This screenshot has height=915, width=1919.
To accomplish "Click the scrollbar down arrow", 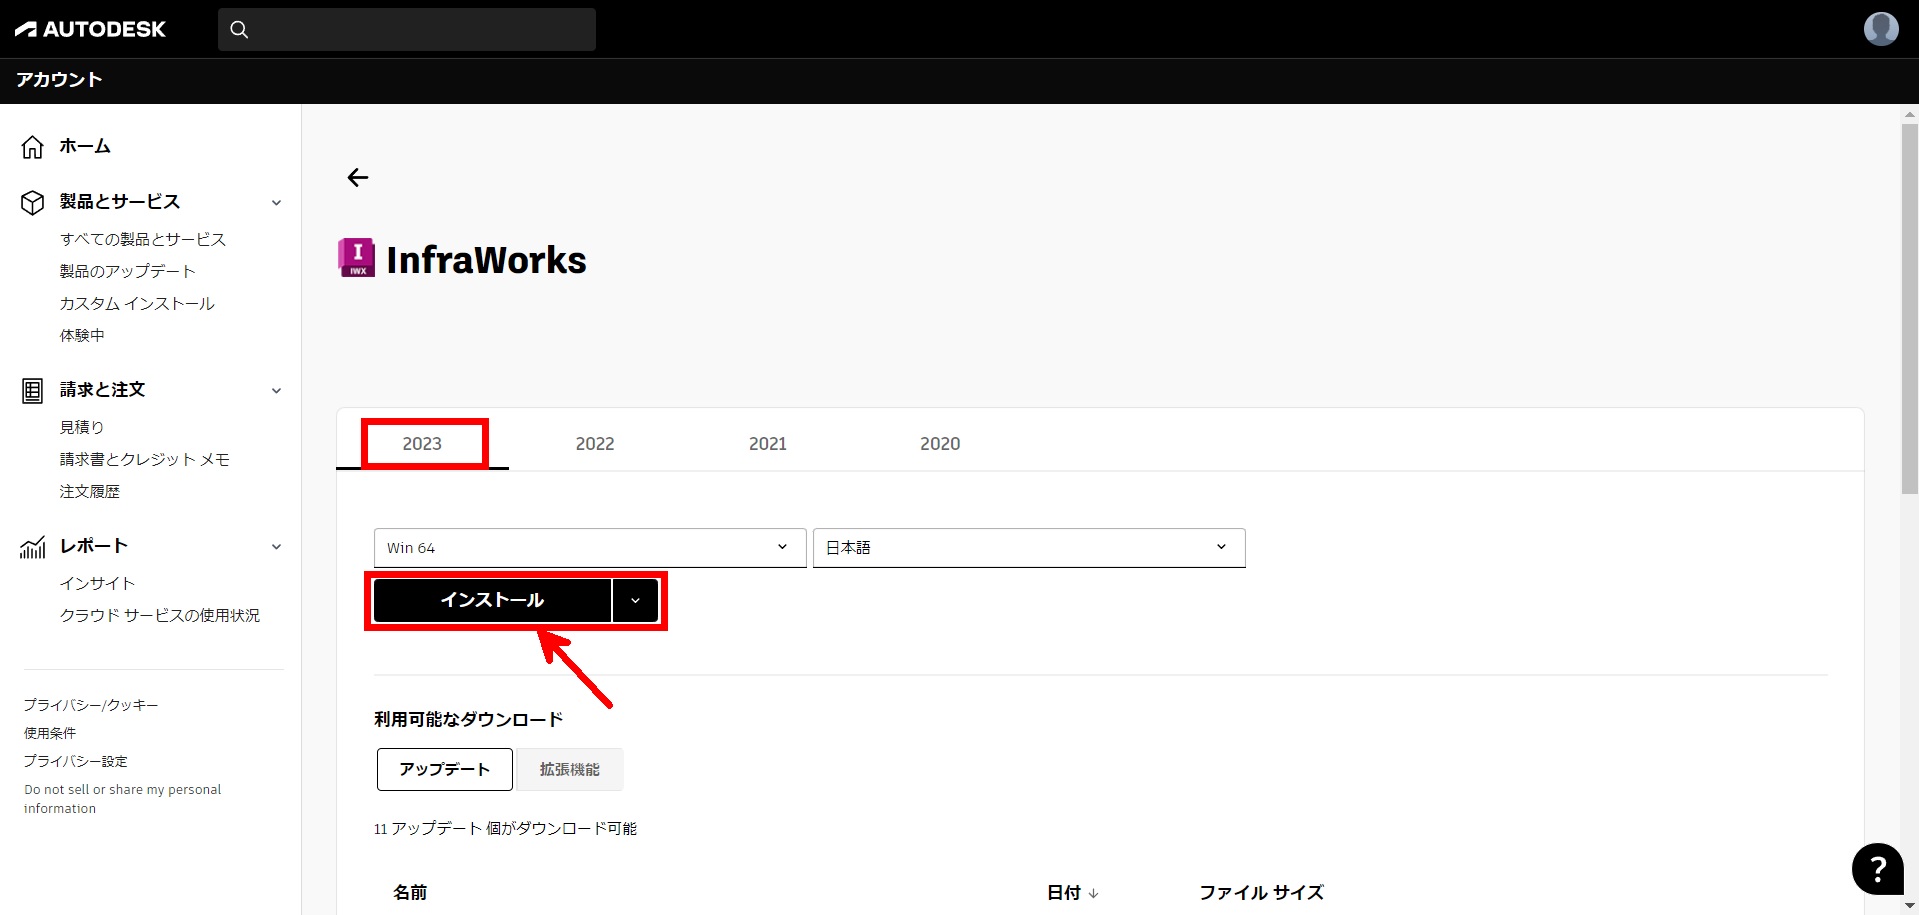I will click(x=1909, y=906).
